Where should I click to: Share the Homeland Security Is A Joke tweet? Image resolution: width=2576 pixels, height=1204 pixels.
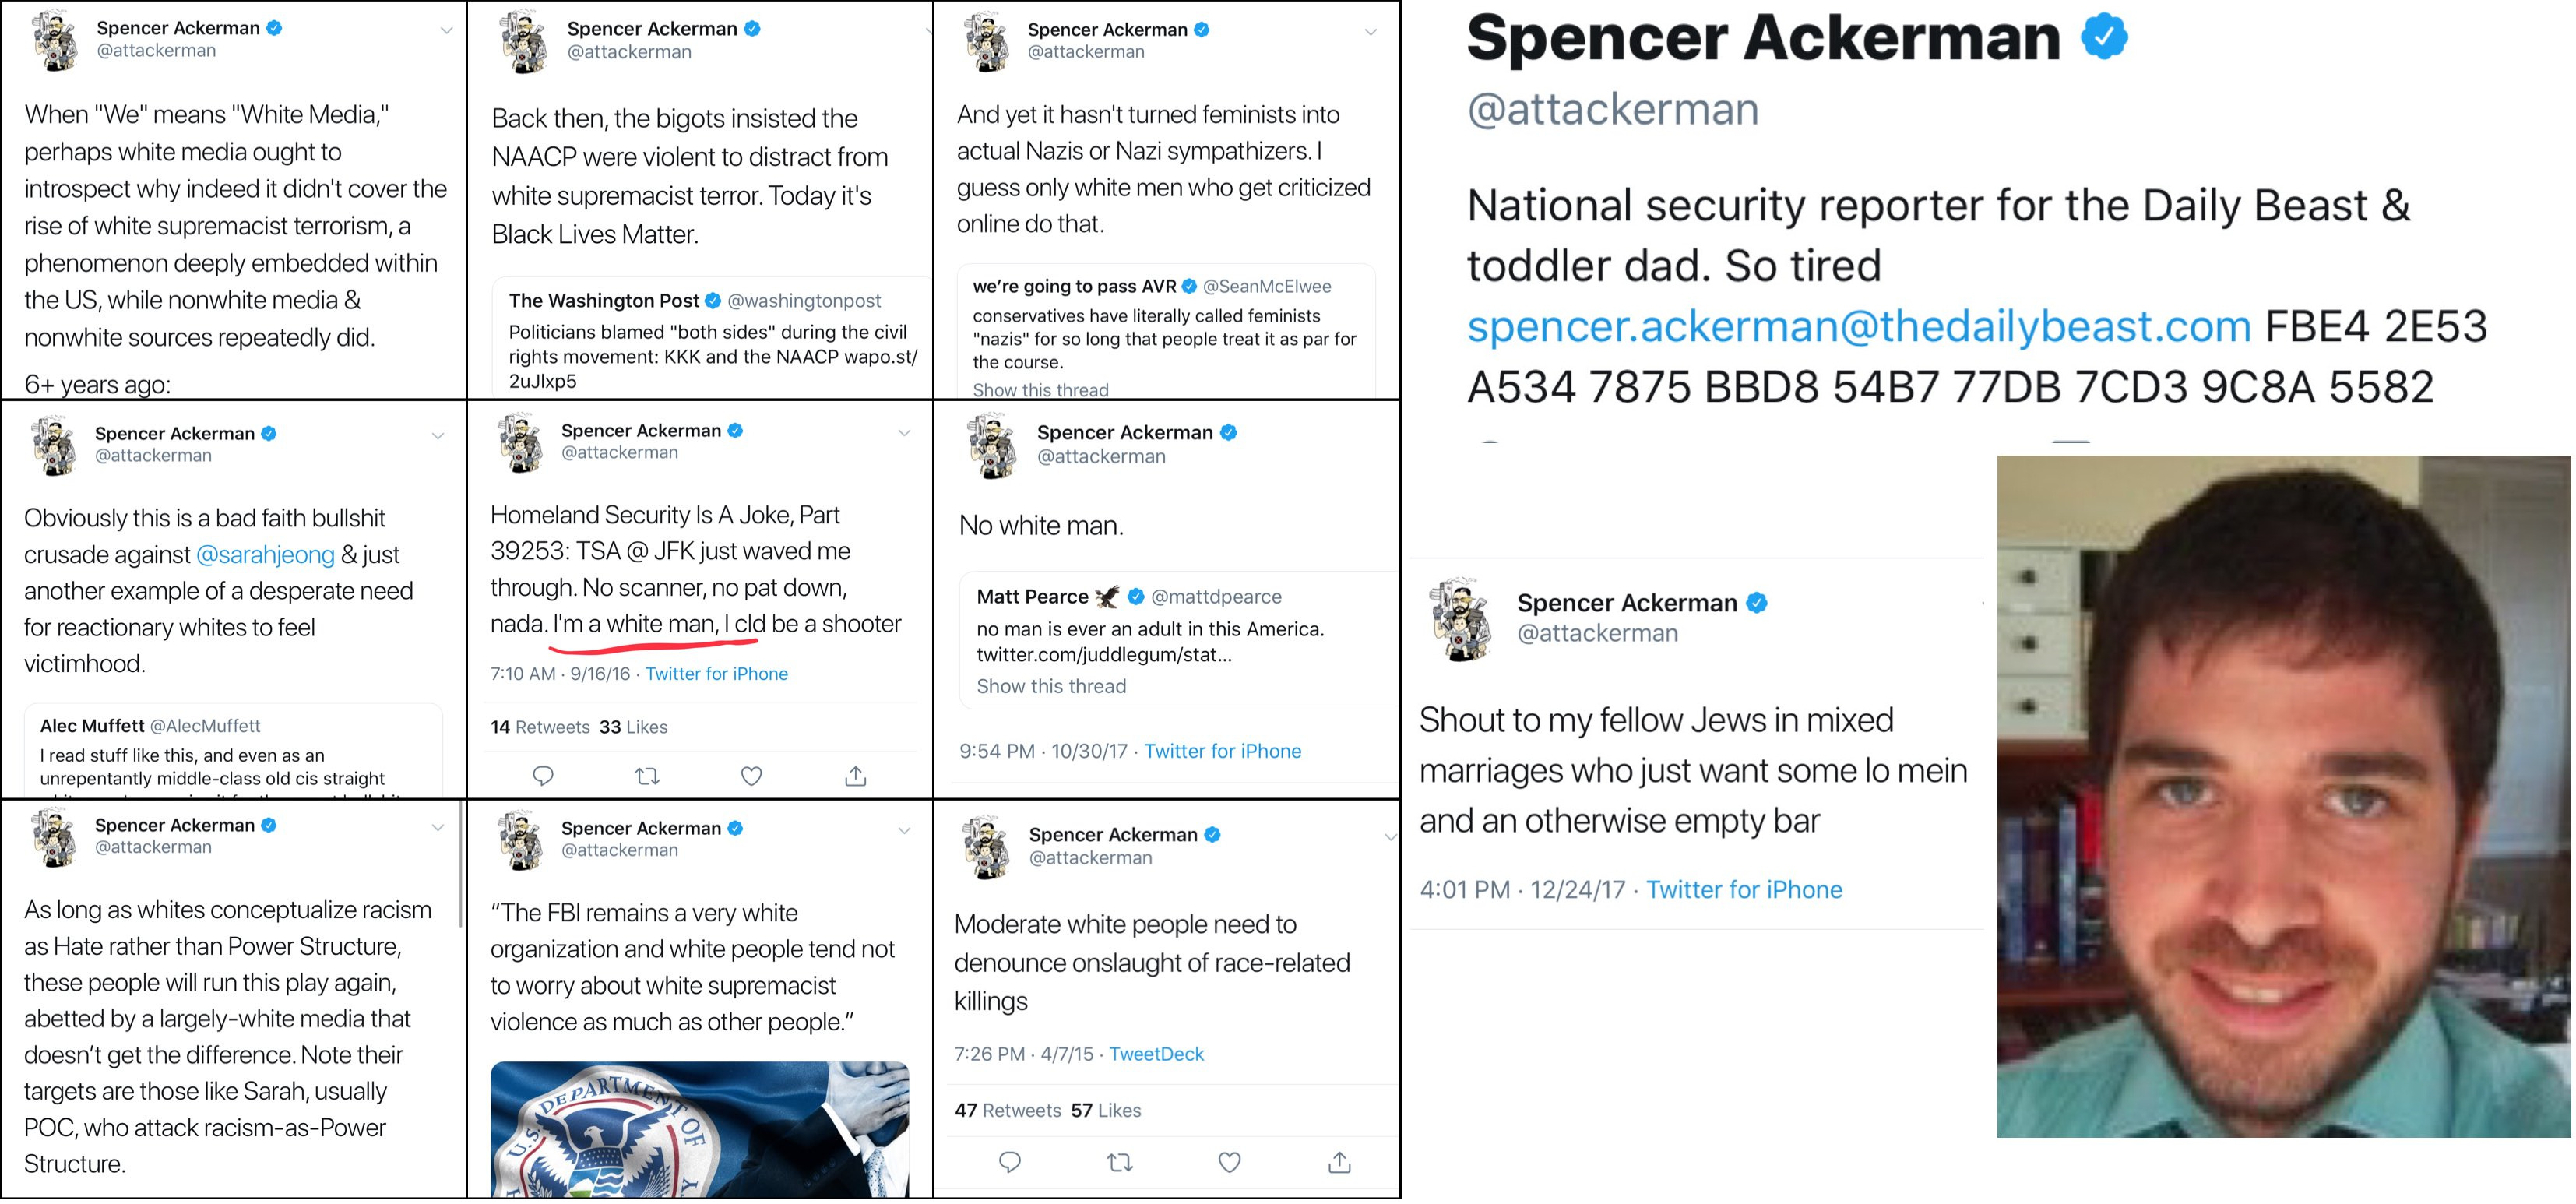click(x=855, y=776)
